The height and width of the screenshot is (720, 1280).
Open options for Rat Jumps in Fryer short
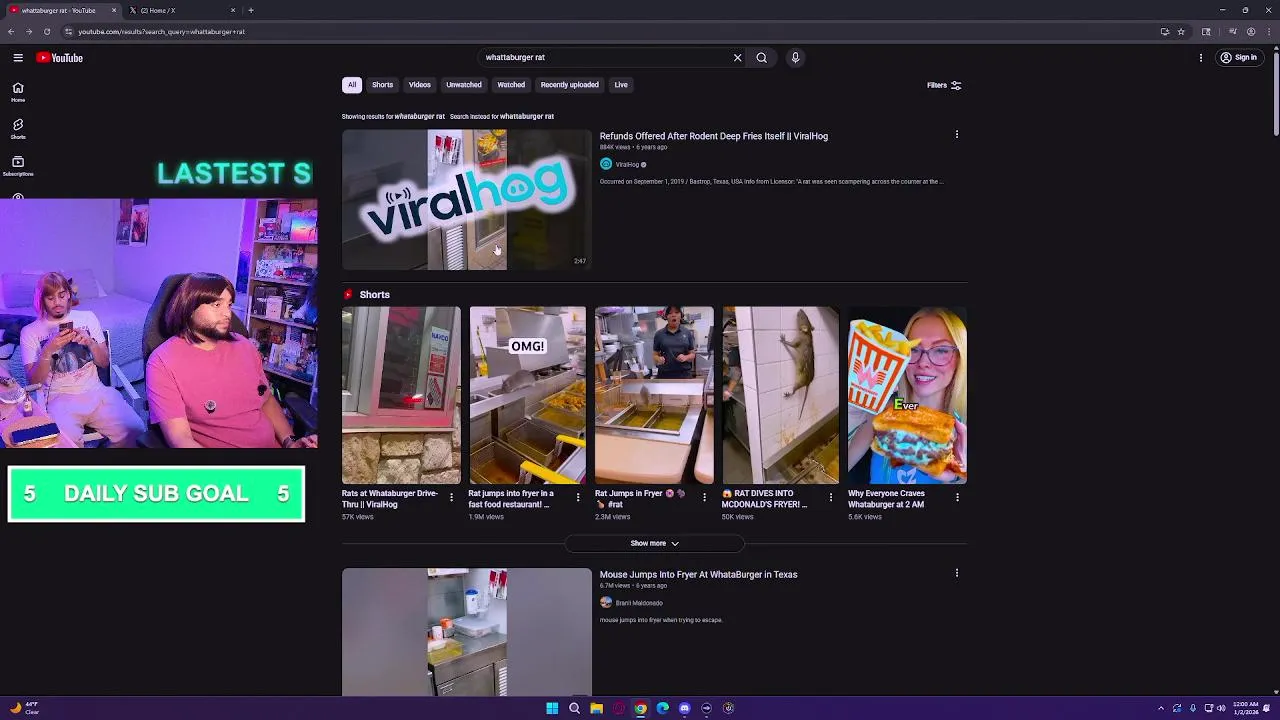704,497
